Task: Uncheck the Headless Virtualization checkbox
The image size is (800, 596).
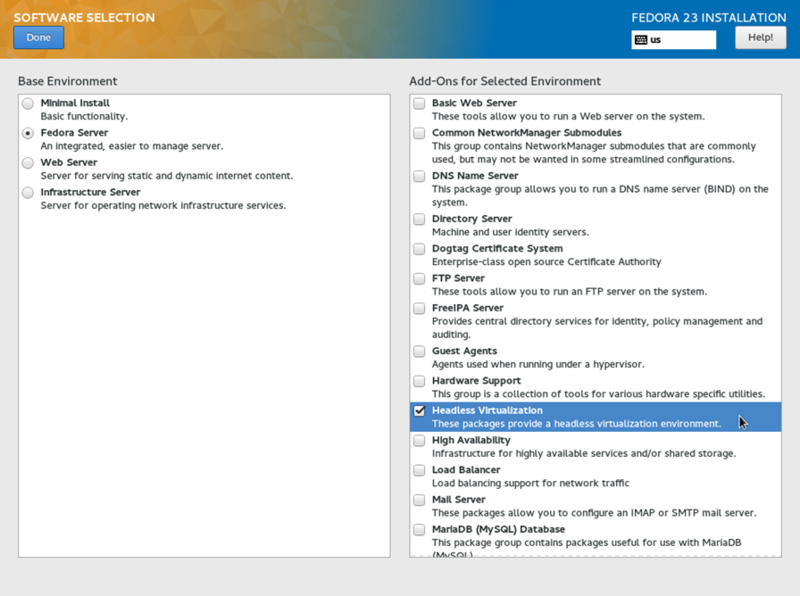Action: pos(420,411)
